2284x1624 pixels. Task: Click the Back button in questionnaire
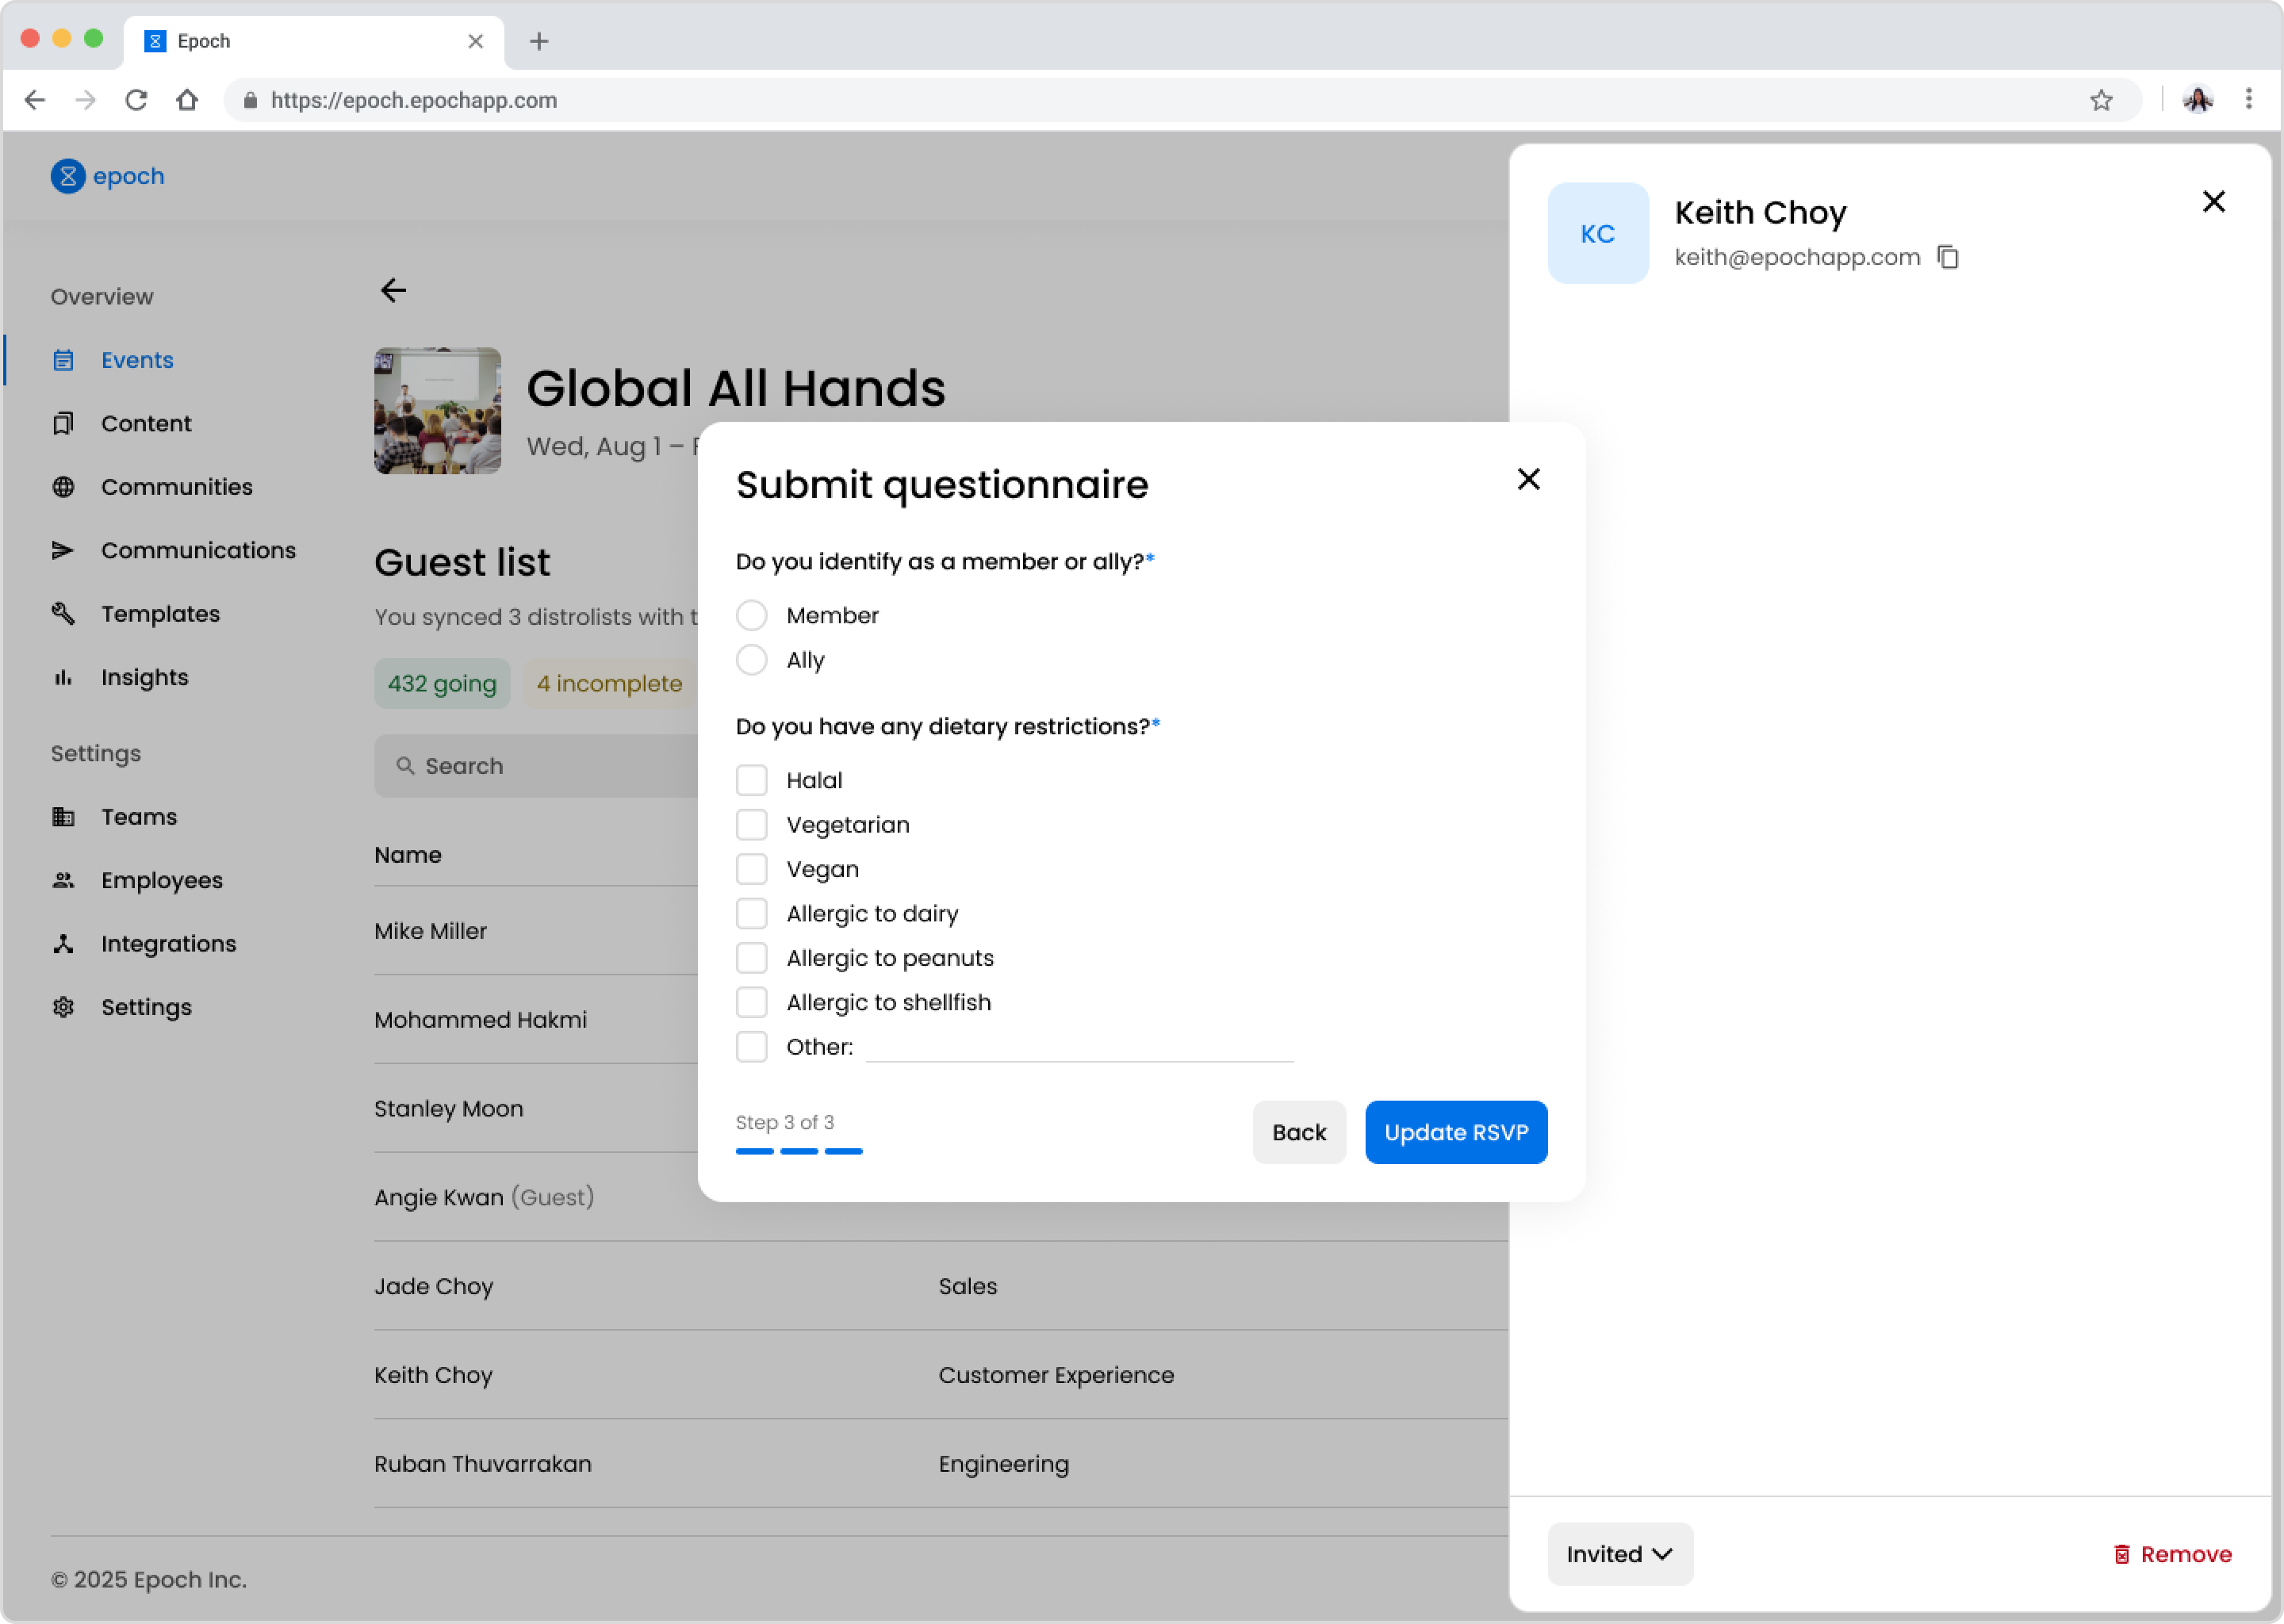coord(1299,1132)
